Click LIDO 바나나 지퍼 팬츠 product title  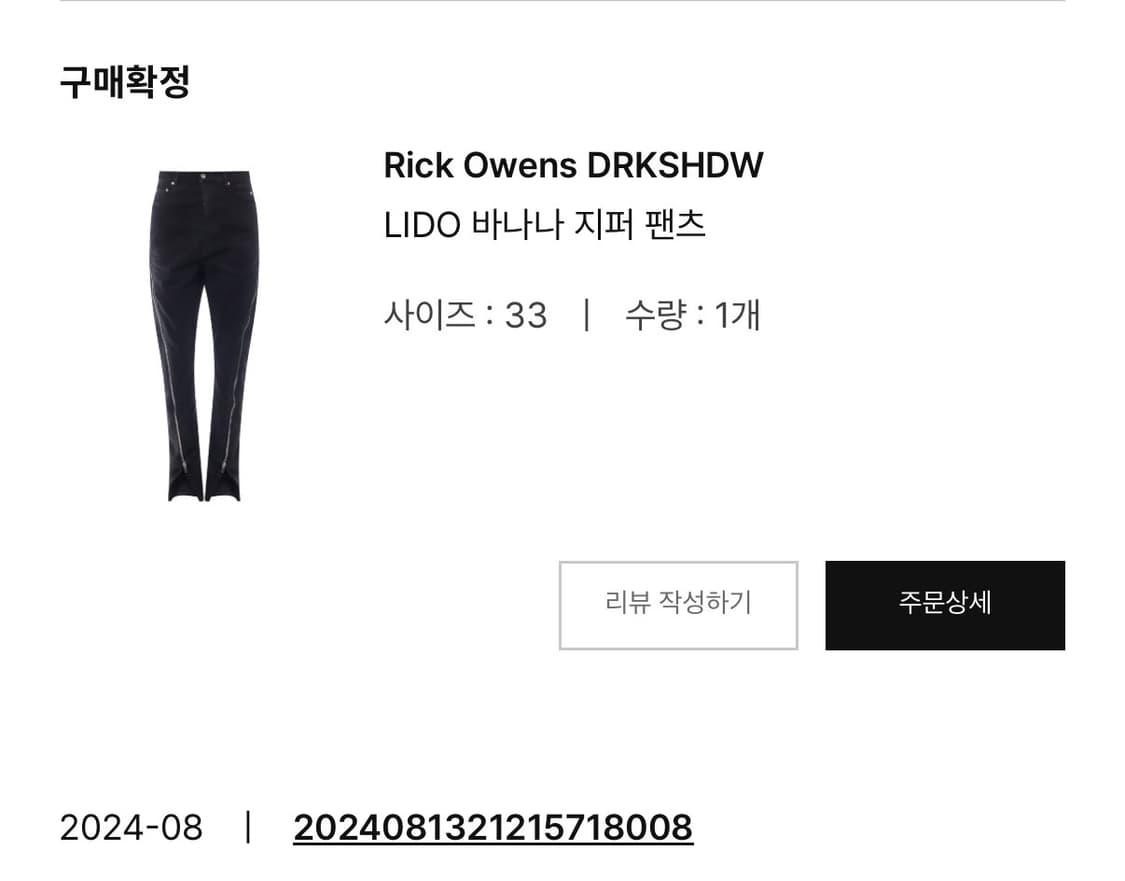(x=545, y=225)
